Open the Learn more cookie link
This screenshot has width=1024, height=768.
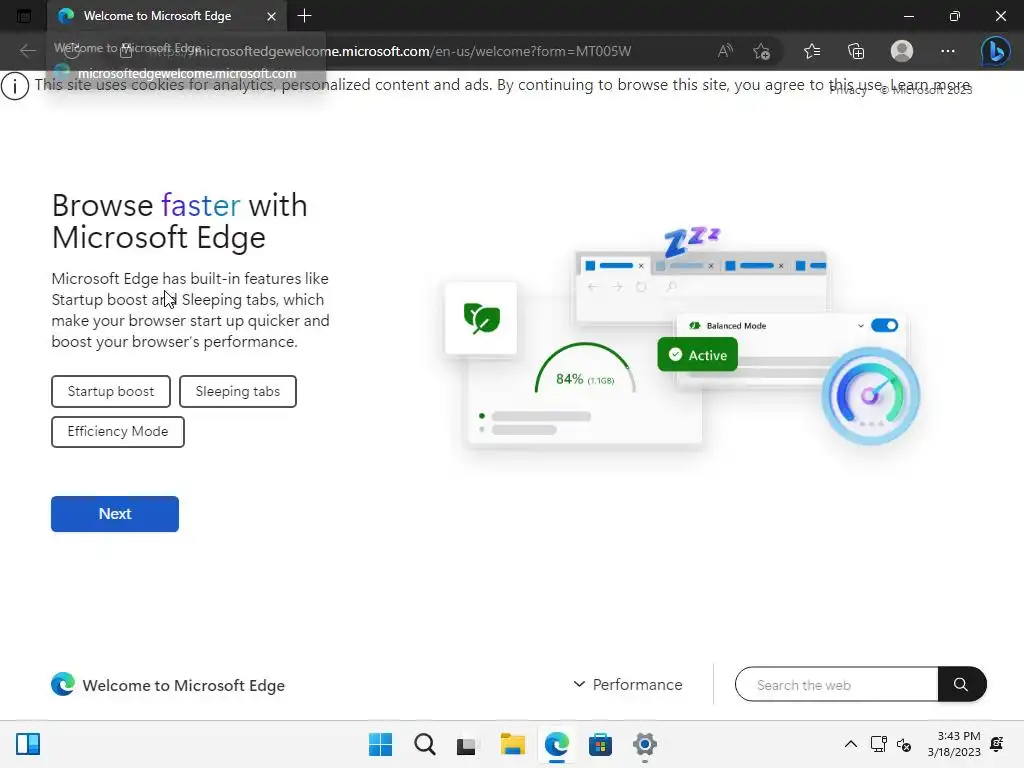click(x=930, y=84)
